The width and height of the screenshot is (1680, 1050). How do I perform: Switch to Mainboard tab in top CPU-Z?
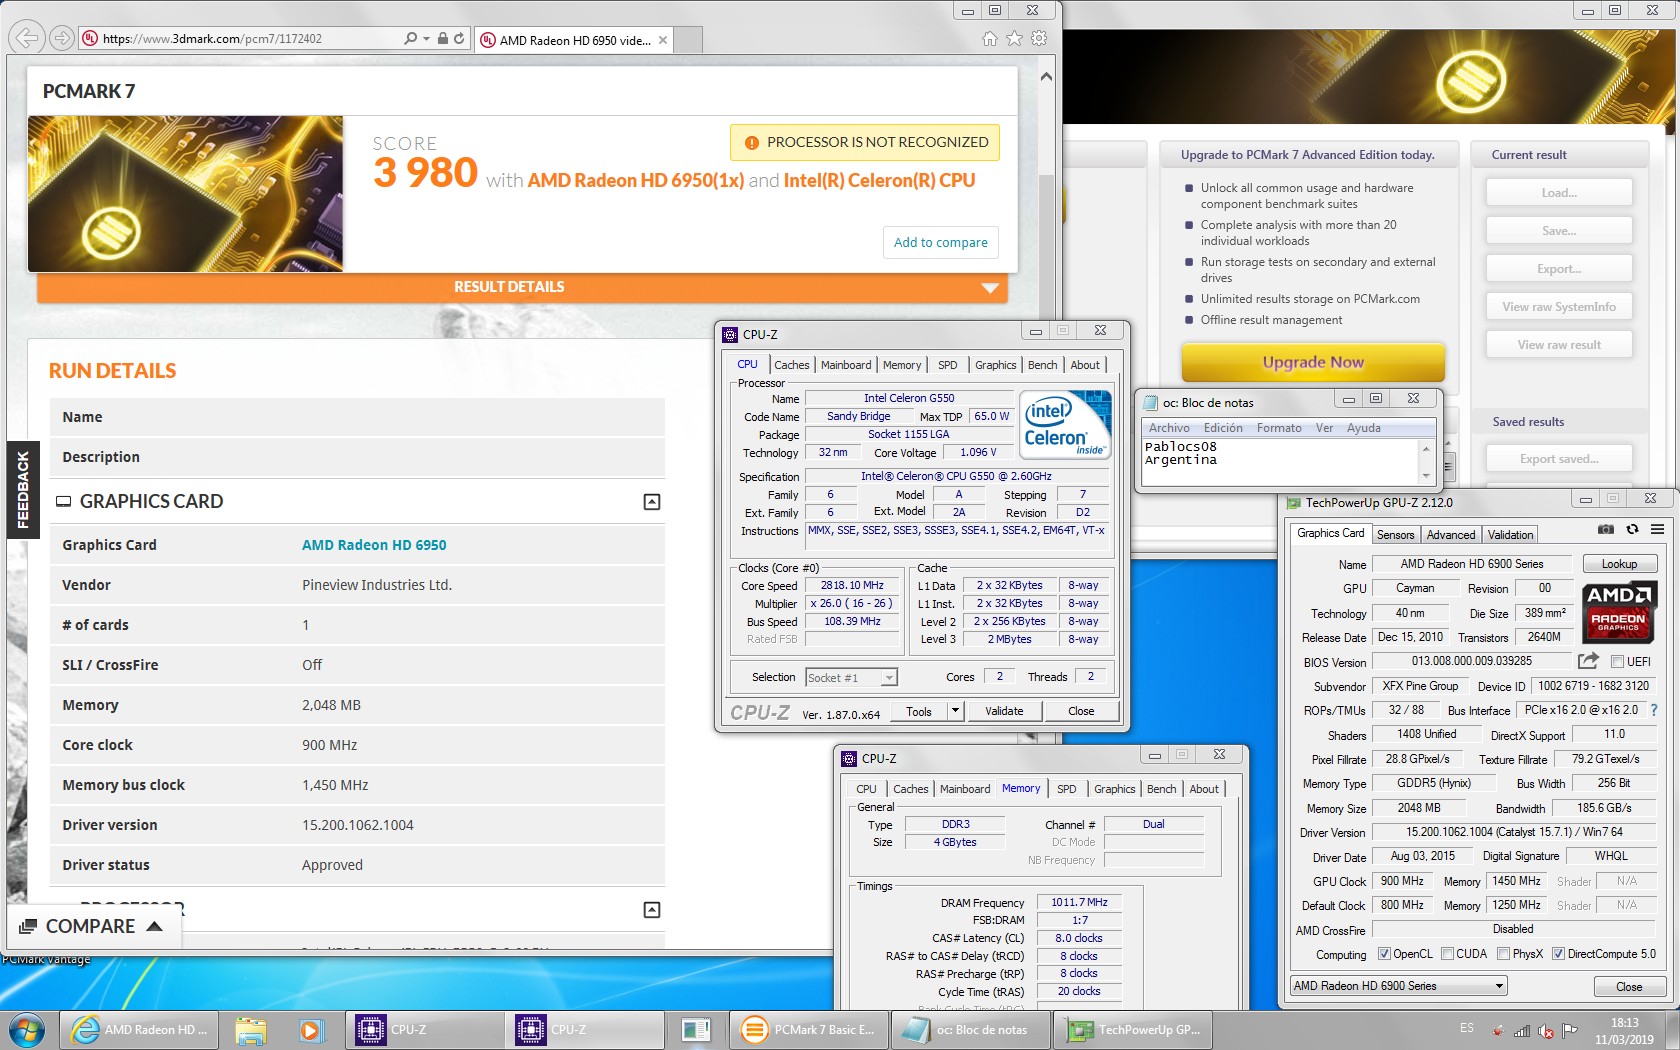coord(846,365)
